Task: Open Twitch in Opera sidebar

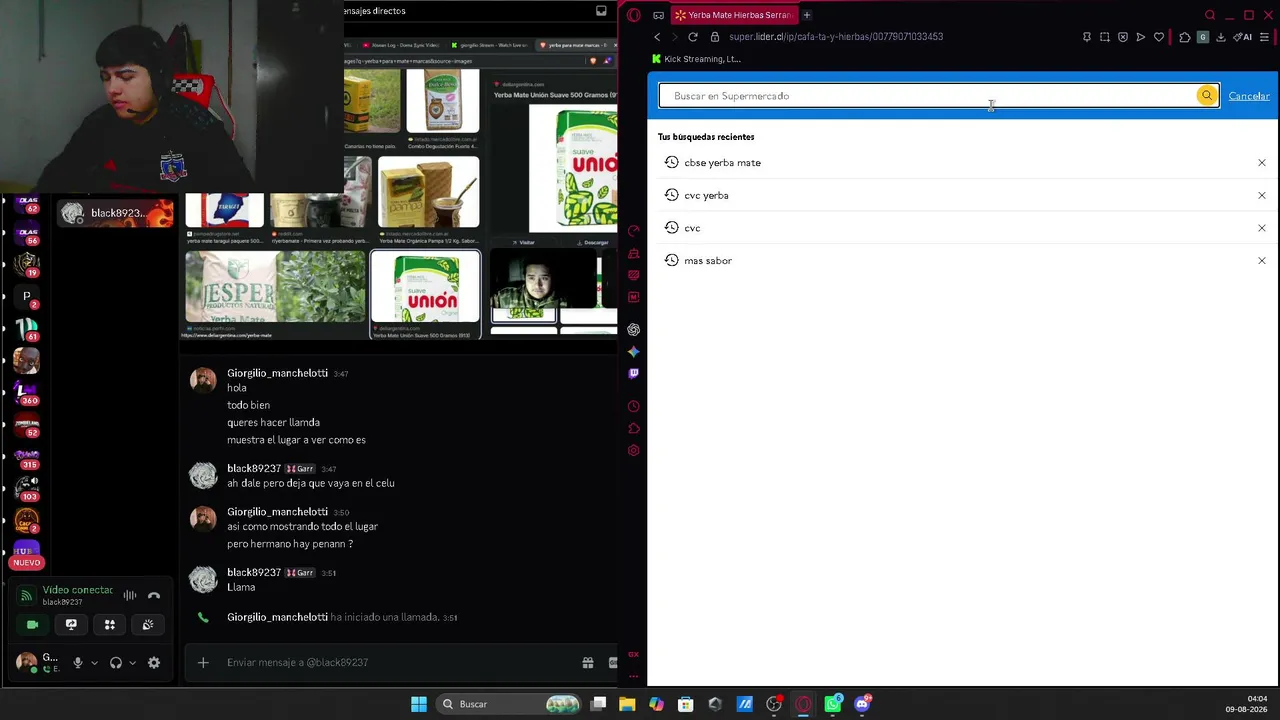Action: point(633,374)
